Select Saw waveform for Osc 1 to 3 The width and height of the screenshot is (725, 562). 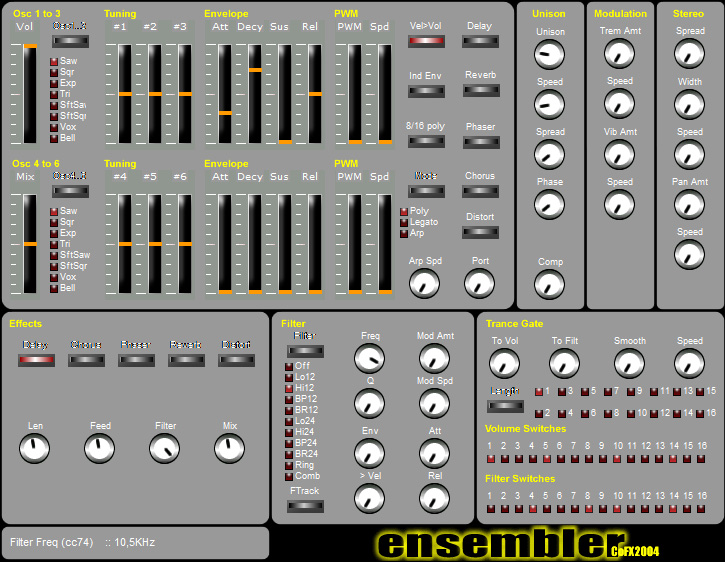tap(54, 62)
